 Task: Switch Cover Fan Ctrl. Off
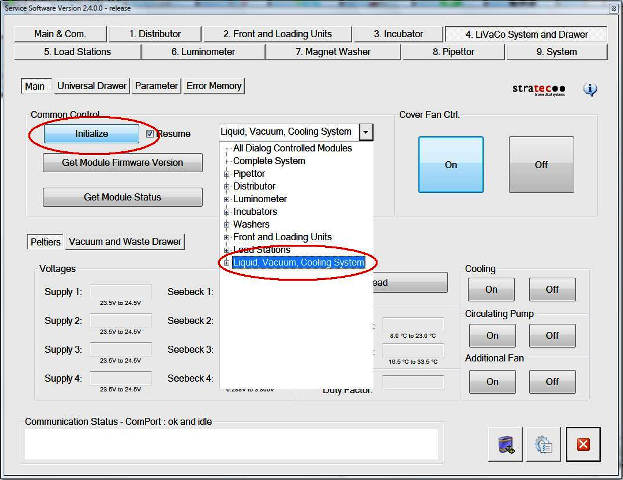pos(541,164)
